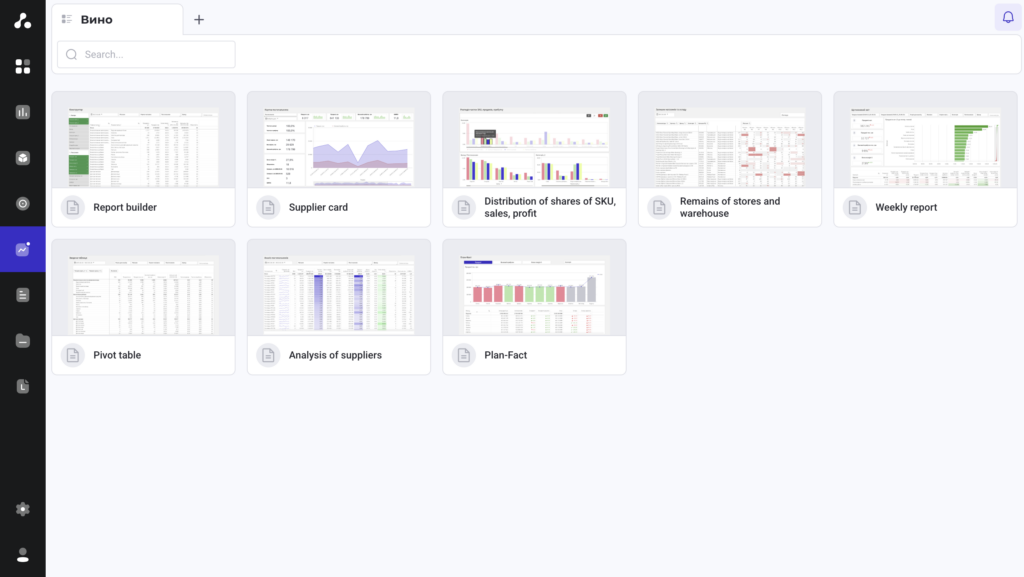Screen dimensions: 1024x577
Task: Click the list icon beside Вино tab title
Action: click(x=67, y=20)
